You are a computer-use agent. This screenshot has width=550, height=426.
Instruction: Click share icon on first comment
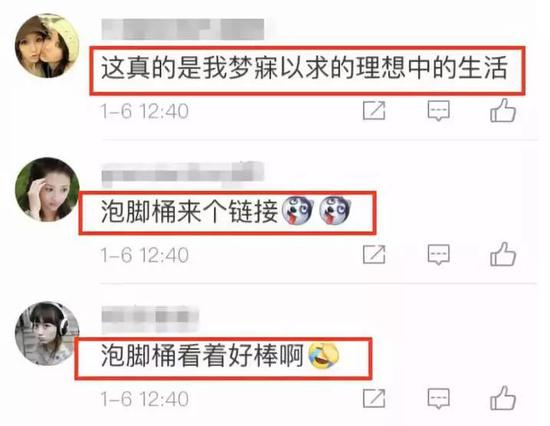[x=374, y=111]
